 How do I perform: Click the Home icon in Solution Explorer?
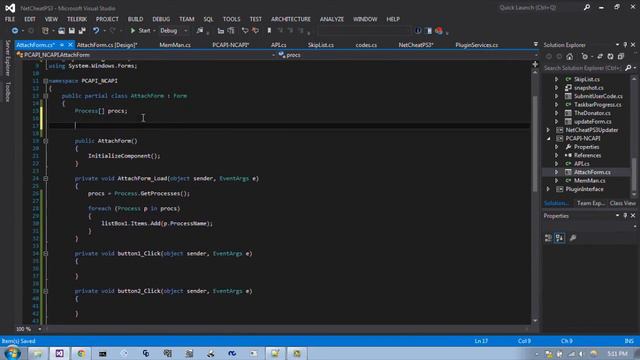pos(569,57)
